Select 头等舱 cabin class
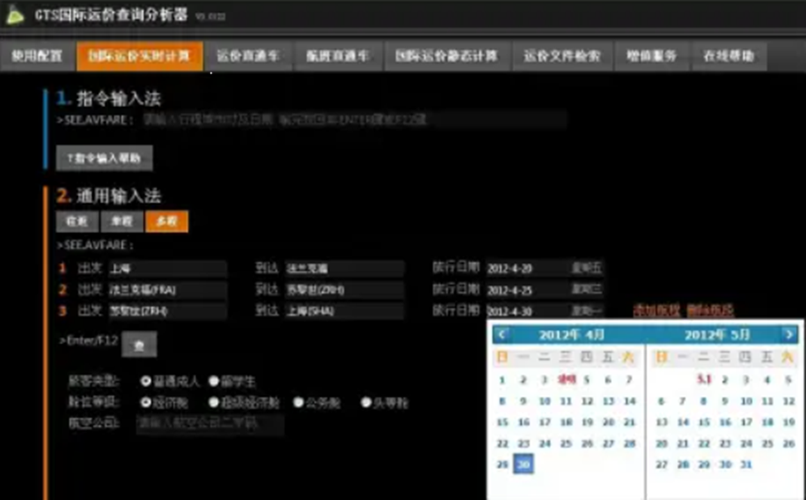The image size is (806, 500). [366, 402]
